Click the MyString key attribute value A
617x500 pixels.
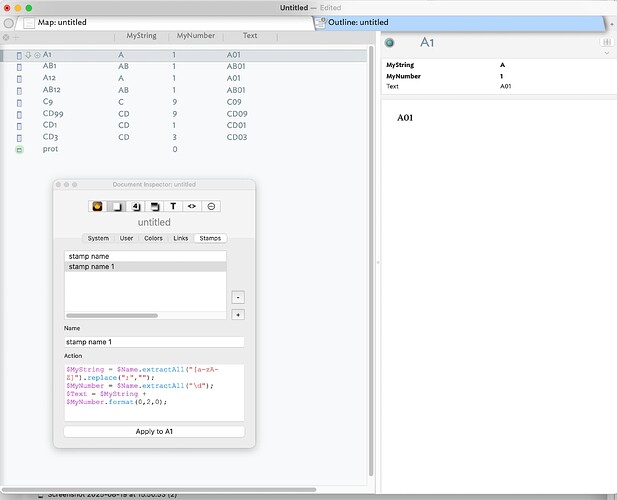[502, 65]
